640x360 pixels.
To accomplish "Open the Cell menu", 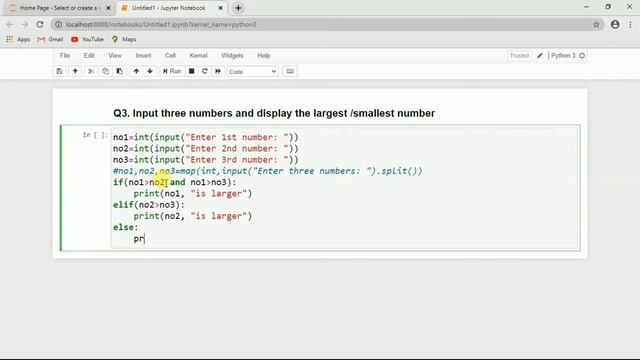I will click(x=170, y=56).
